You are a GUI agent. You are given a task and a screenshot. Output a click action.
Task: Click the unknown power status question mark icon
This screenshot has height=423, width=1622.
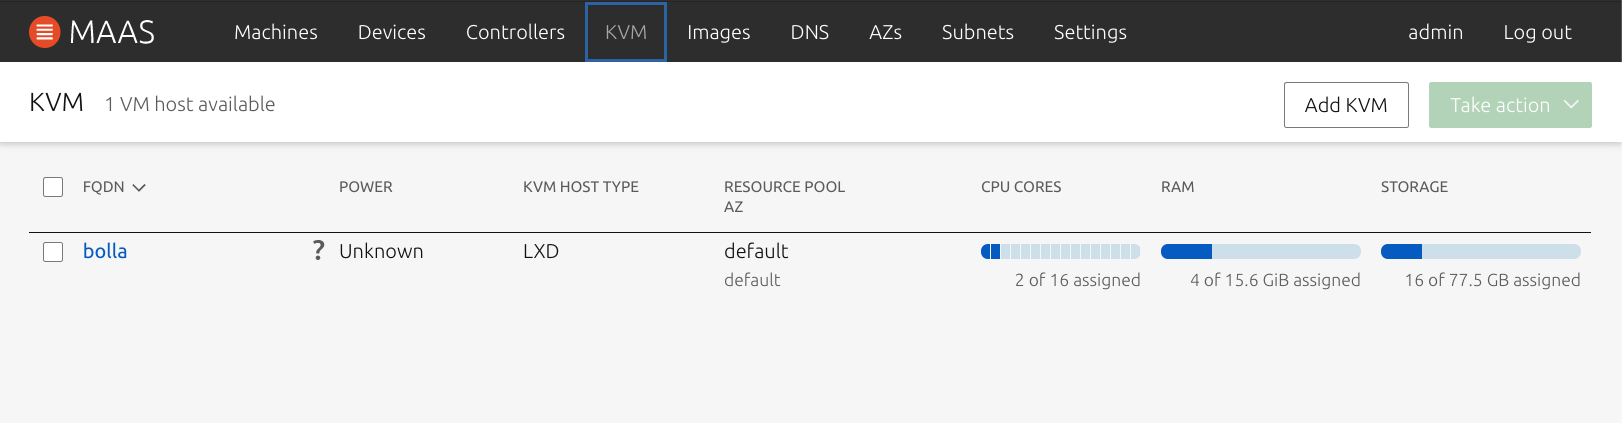[318, 251]
